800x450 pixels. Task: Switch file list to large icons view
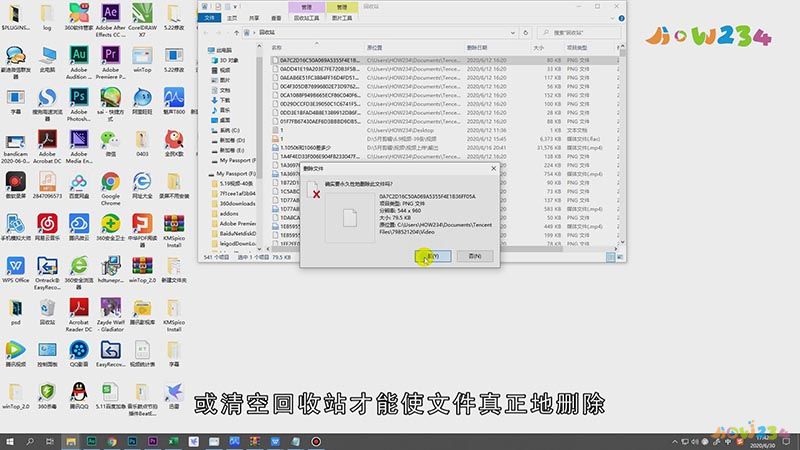click(x=620, y=257)
